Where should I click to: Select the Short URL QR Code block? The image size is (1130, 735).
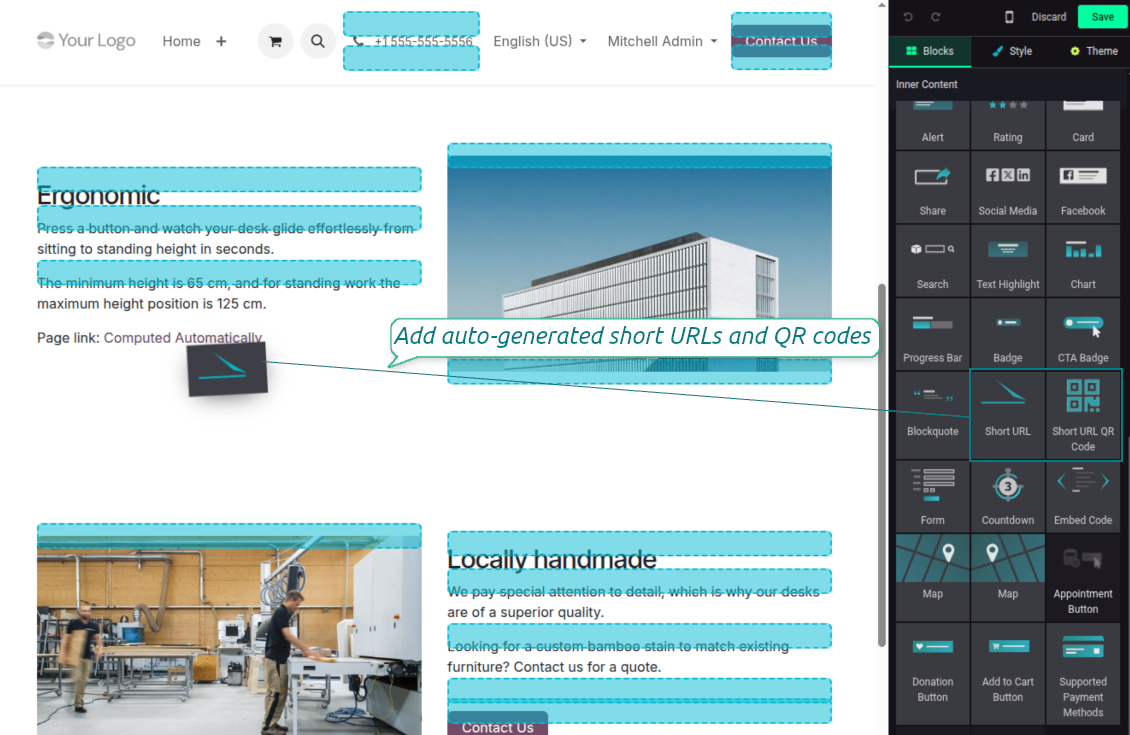pyautogui.click(x=1083, y=414)
